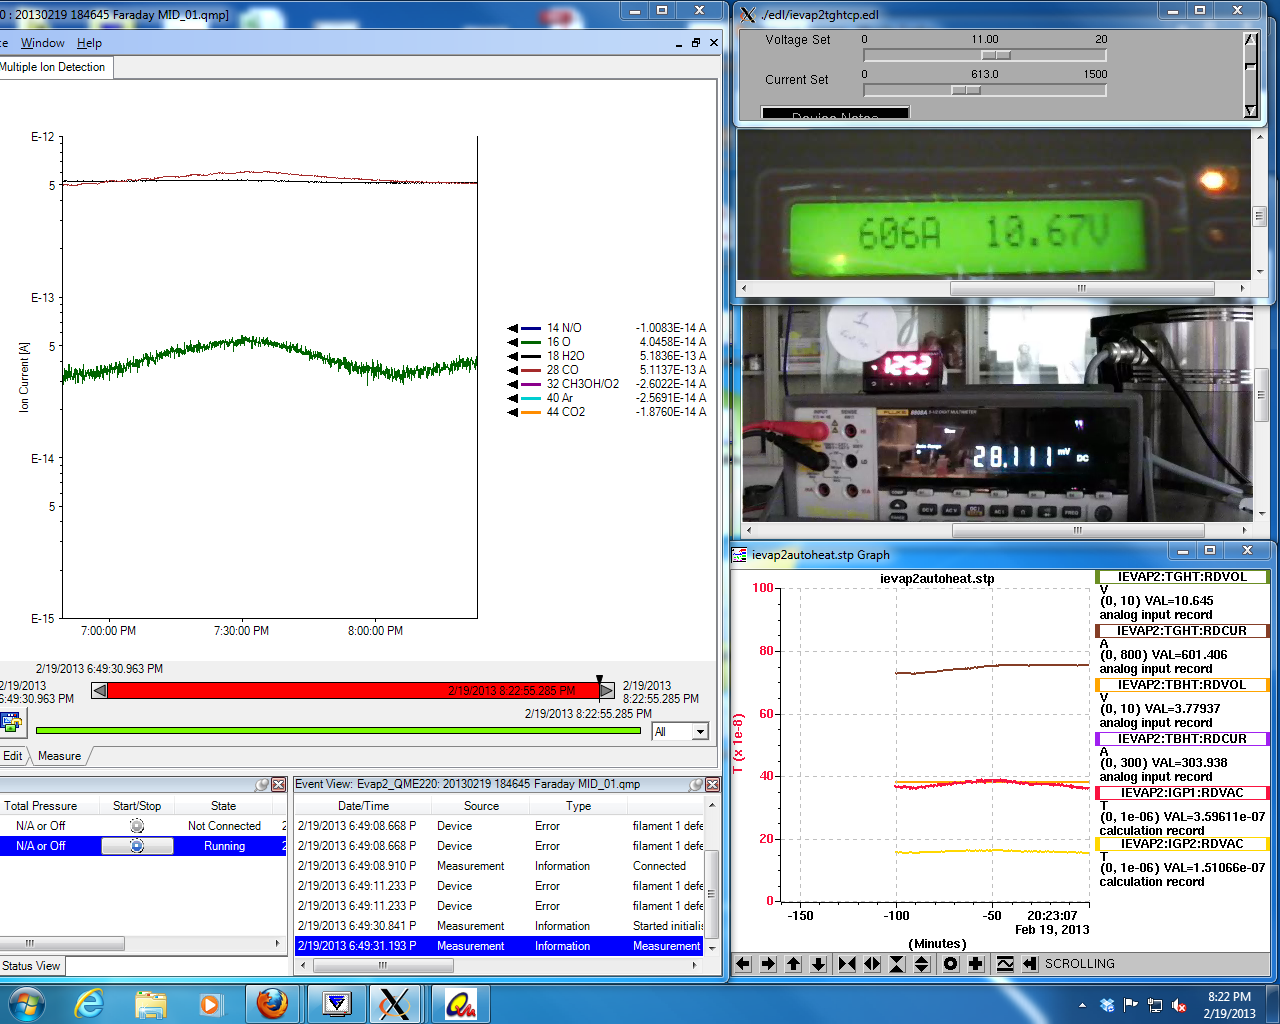
Task: Pin the Event View pane
Action: 697,785
